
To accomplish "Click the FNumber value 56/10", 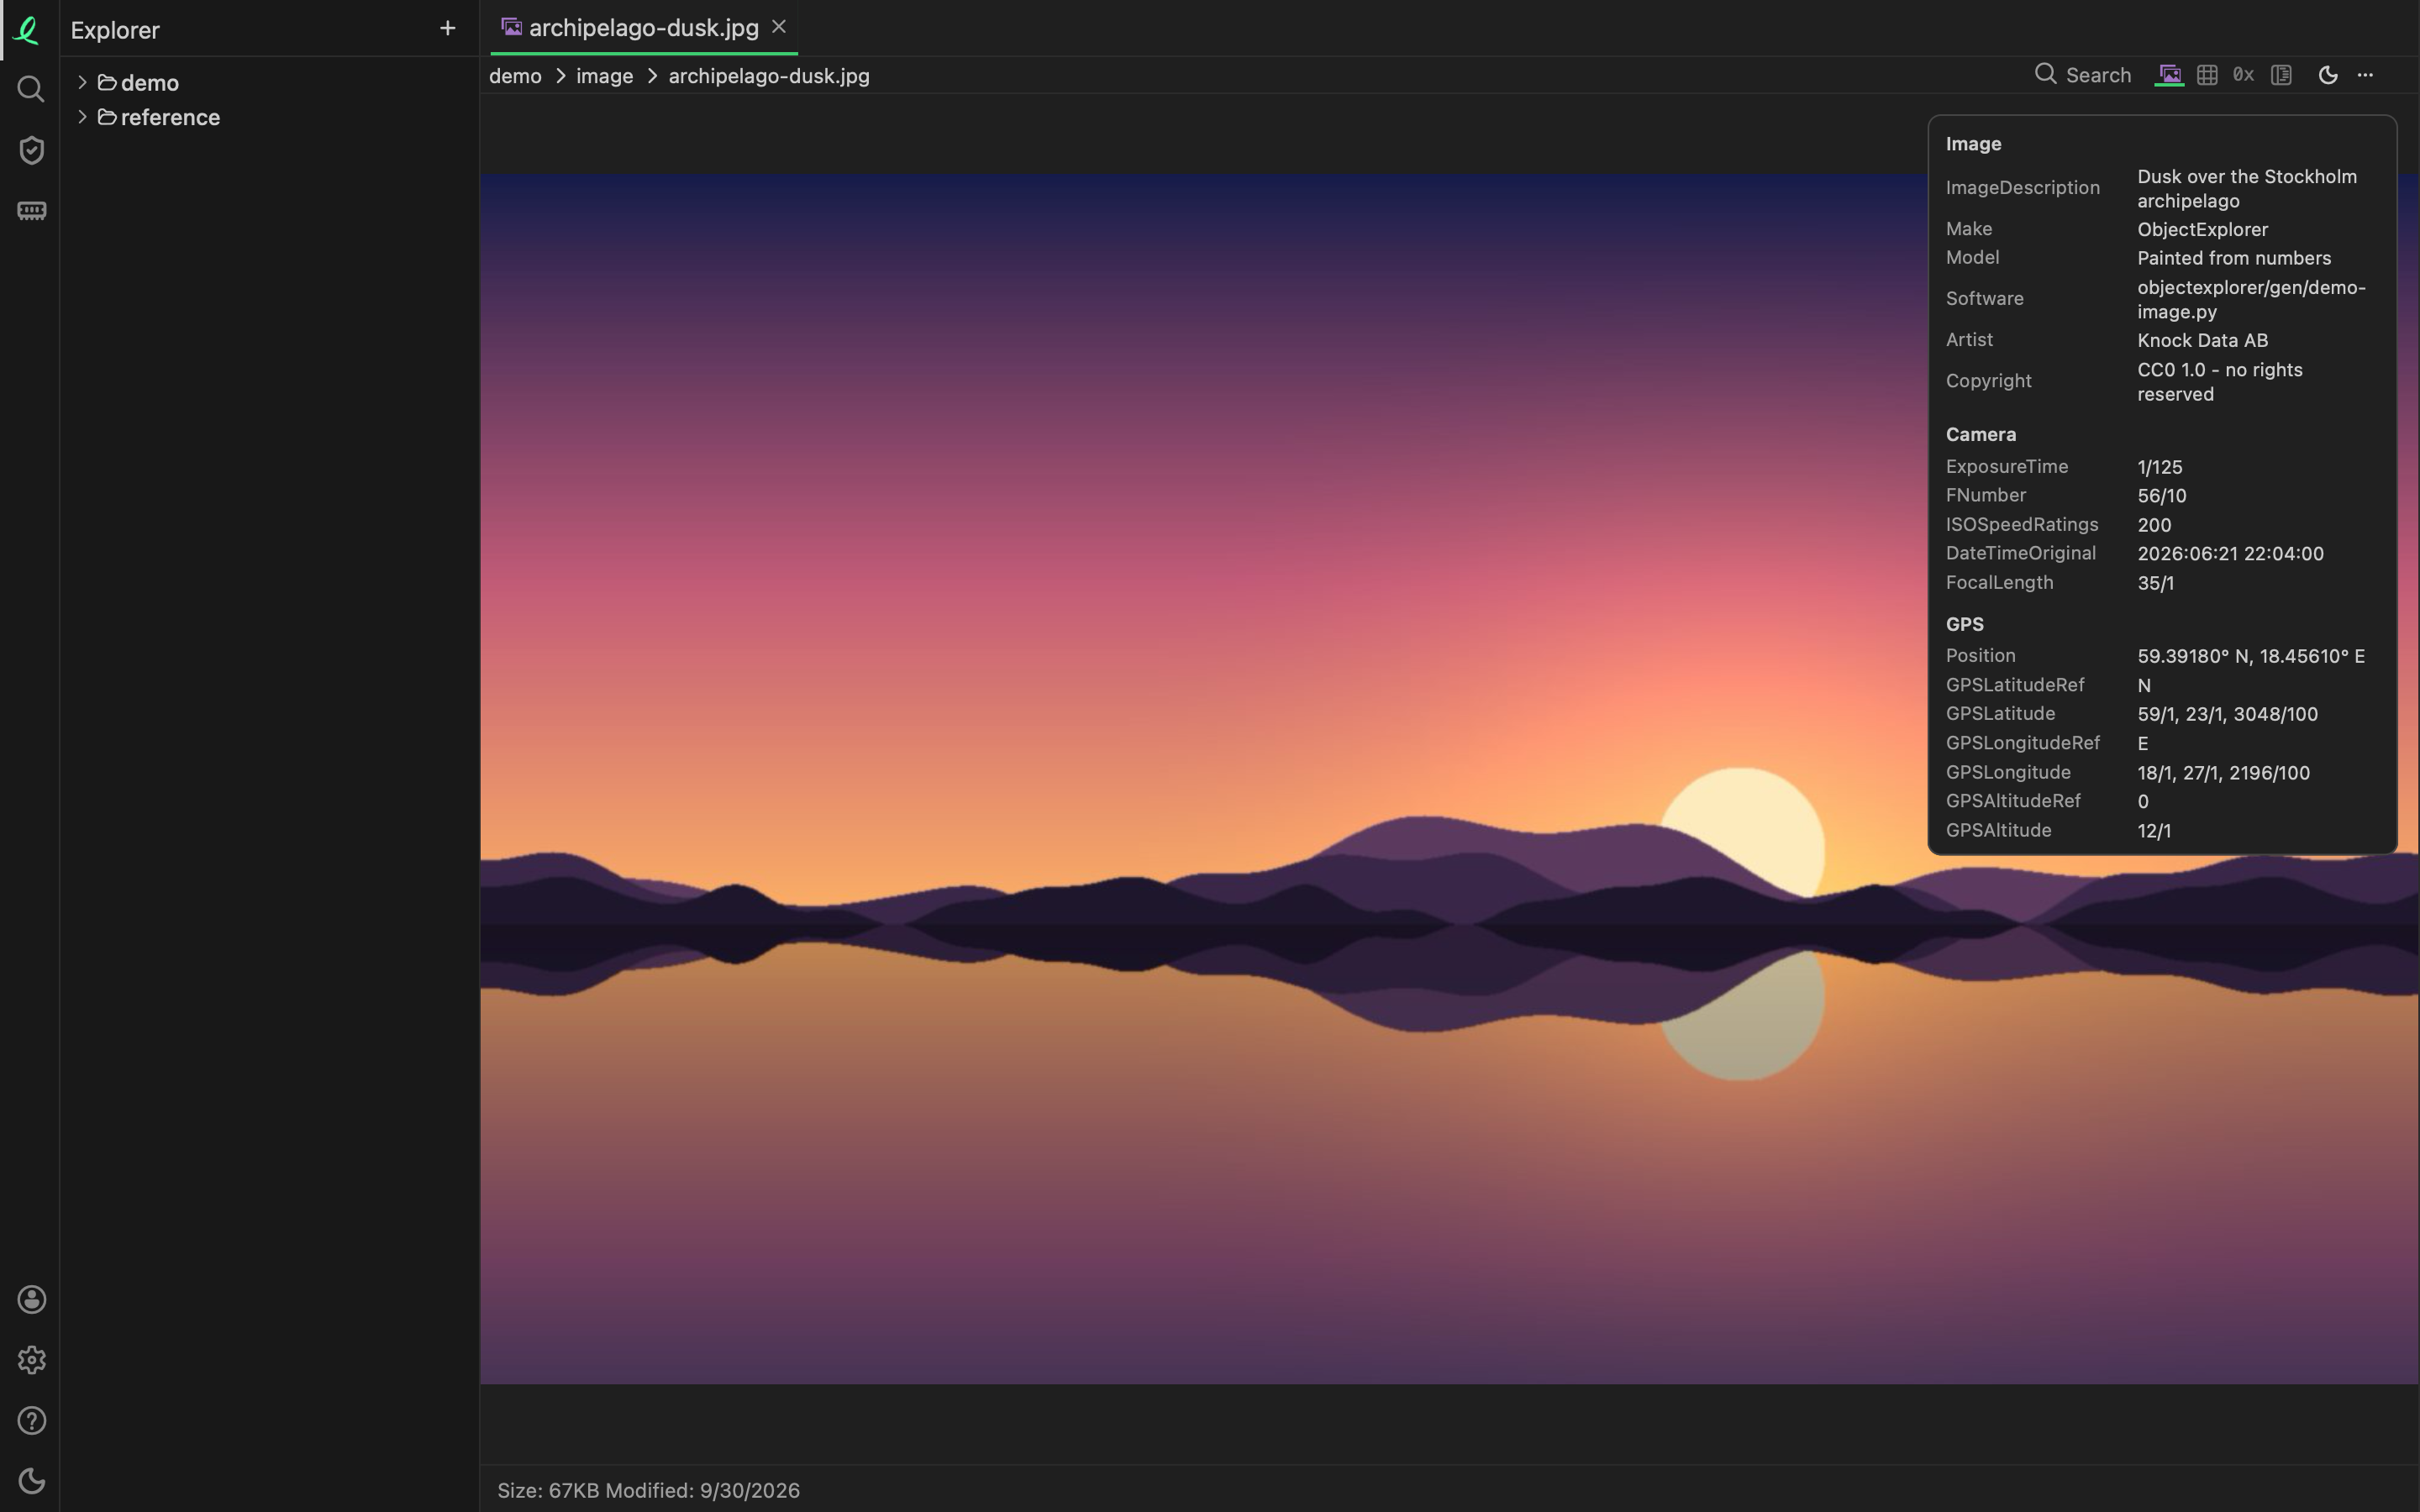I will pyautogui.click(x=2161, y=496).
